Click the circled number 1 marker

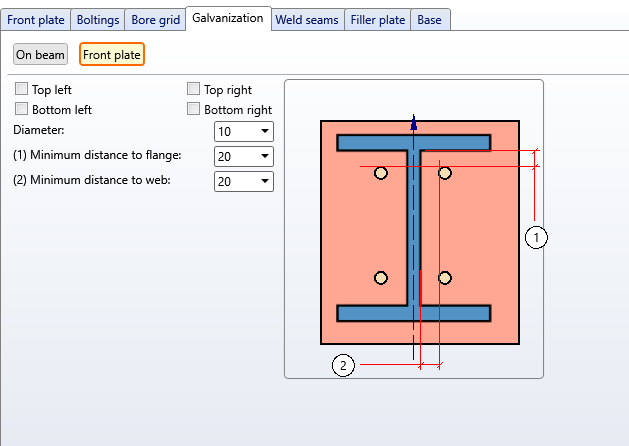coord(536,237)
